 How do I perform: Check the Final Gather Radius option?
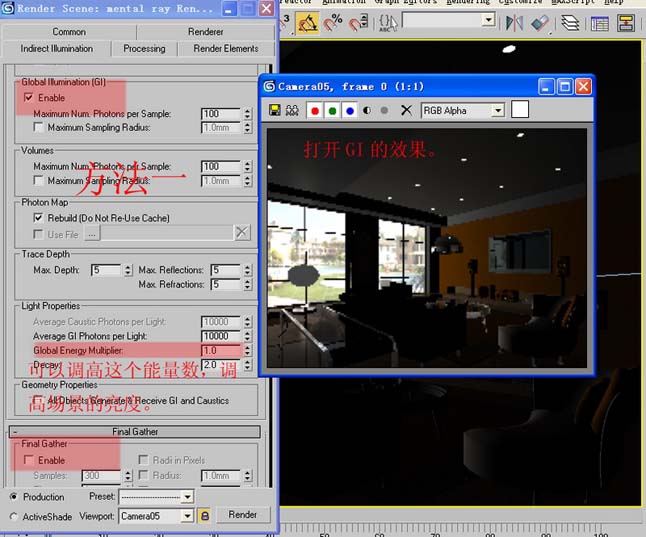(x=143, y=475)
